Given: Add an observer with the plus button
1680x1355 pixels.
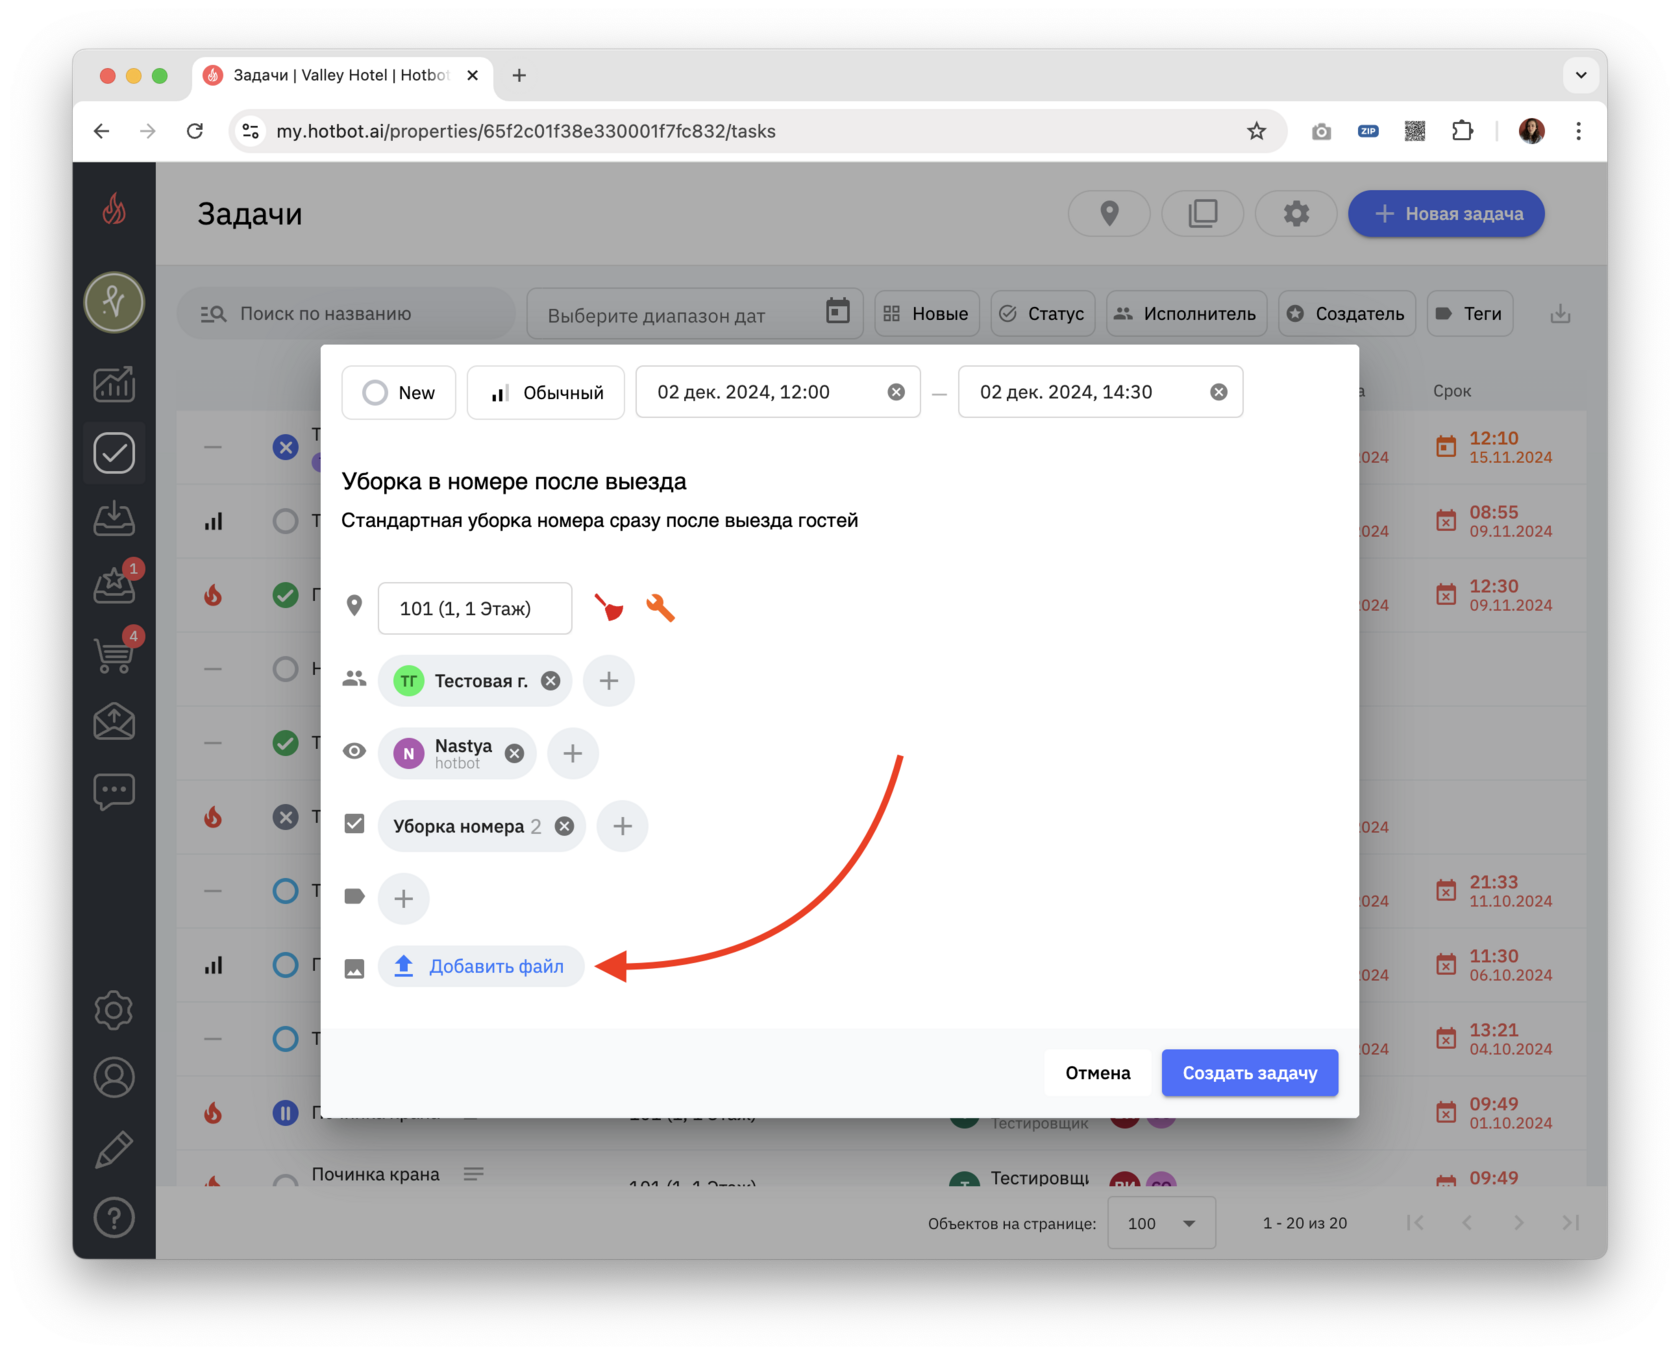Looking at the screenshot, I should point(573,754).
